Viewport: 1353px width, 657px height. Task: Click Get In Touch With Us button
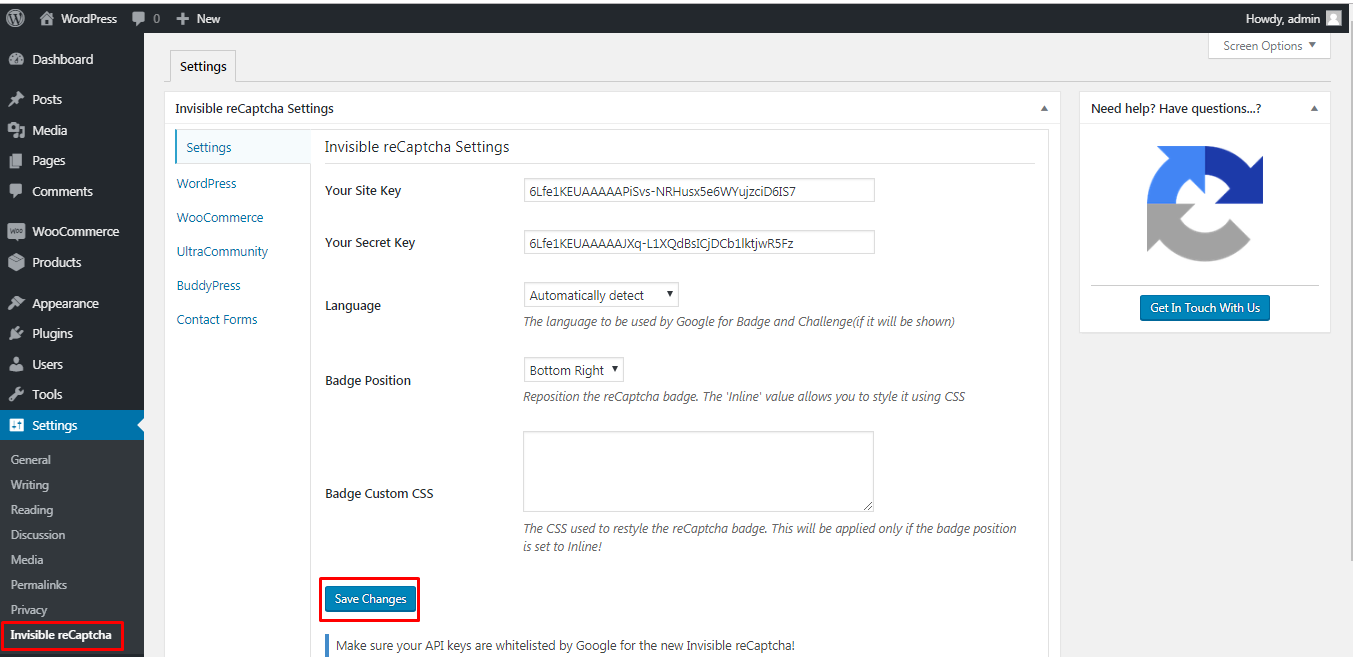[x=1205, y=308]
